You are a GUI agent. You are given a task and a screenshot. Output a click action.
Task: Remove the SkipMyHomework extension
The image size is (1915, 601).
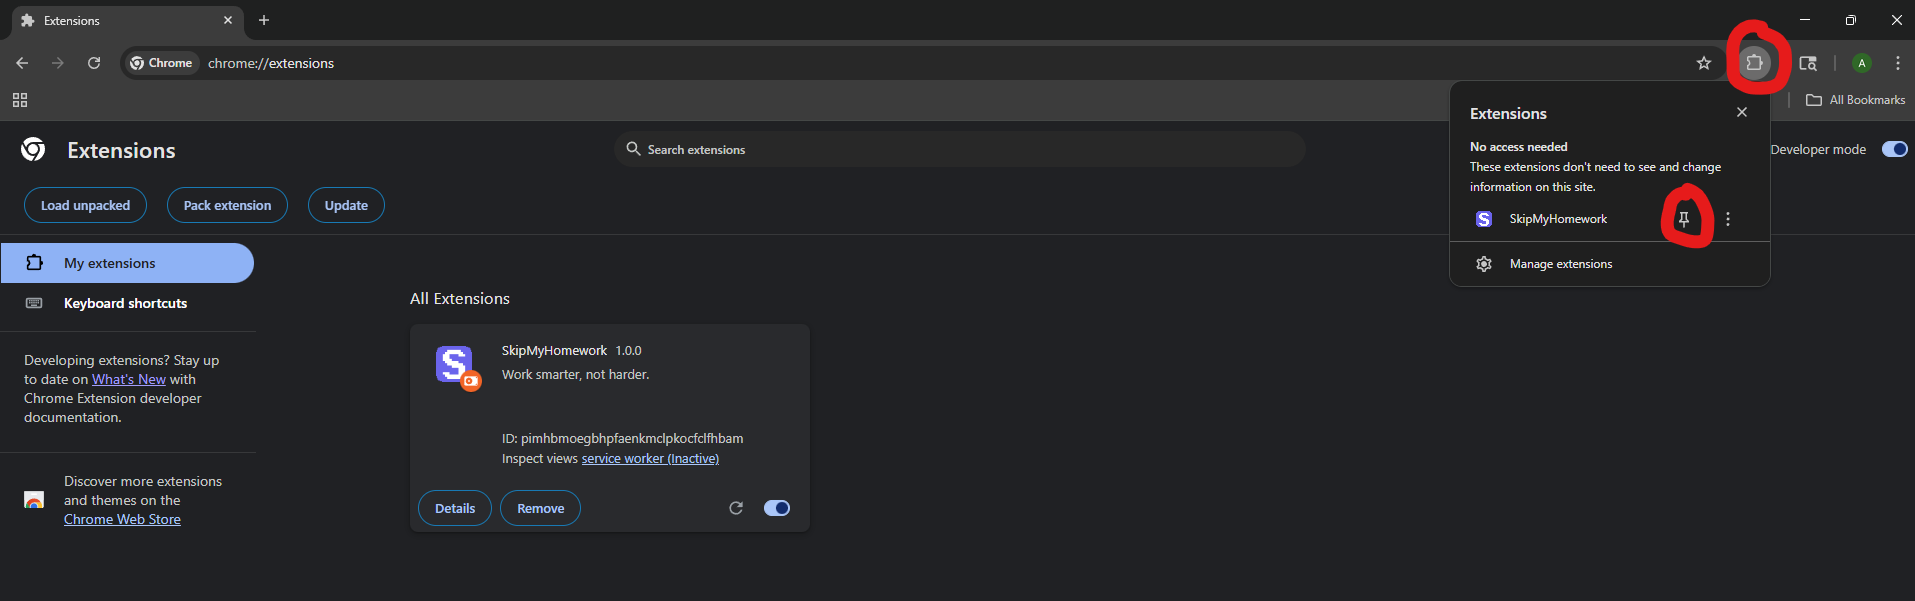[x=540, y=508]
